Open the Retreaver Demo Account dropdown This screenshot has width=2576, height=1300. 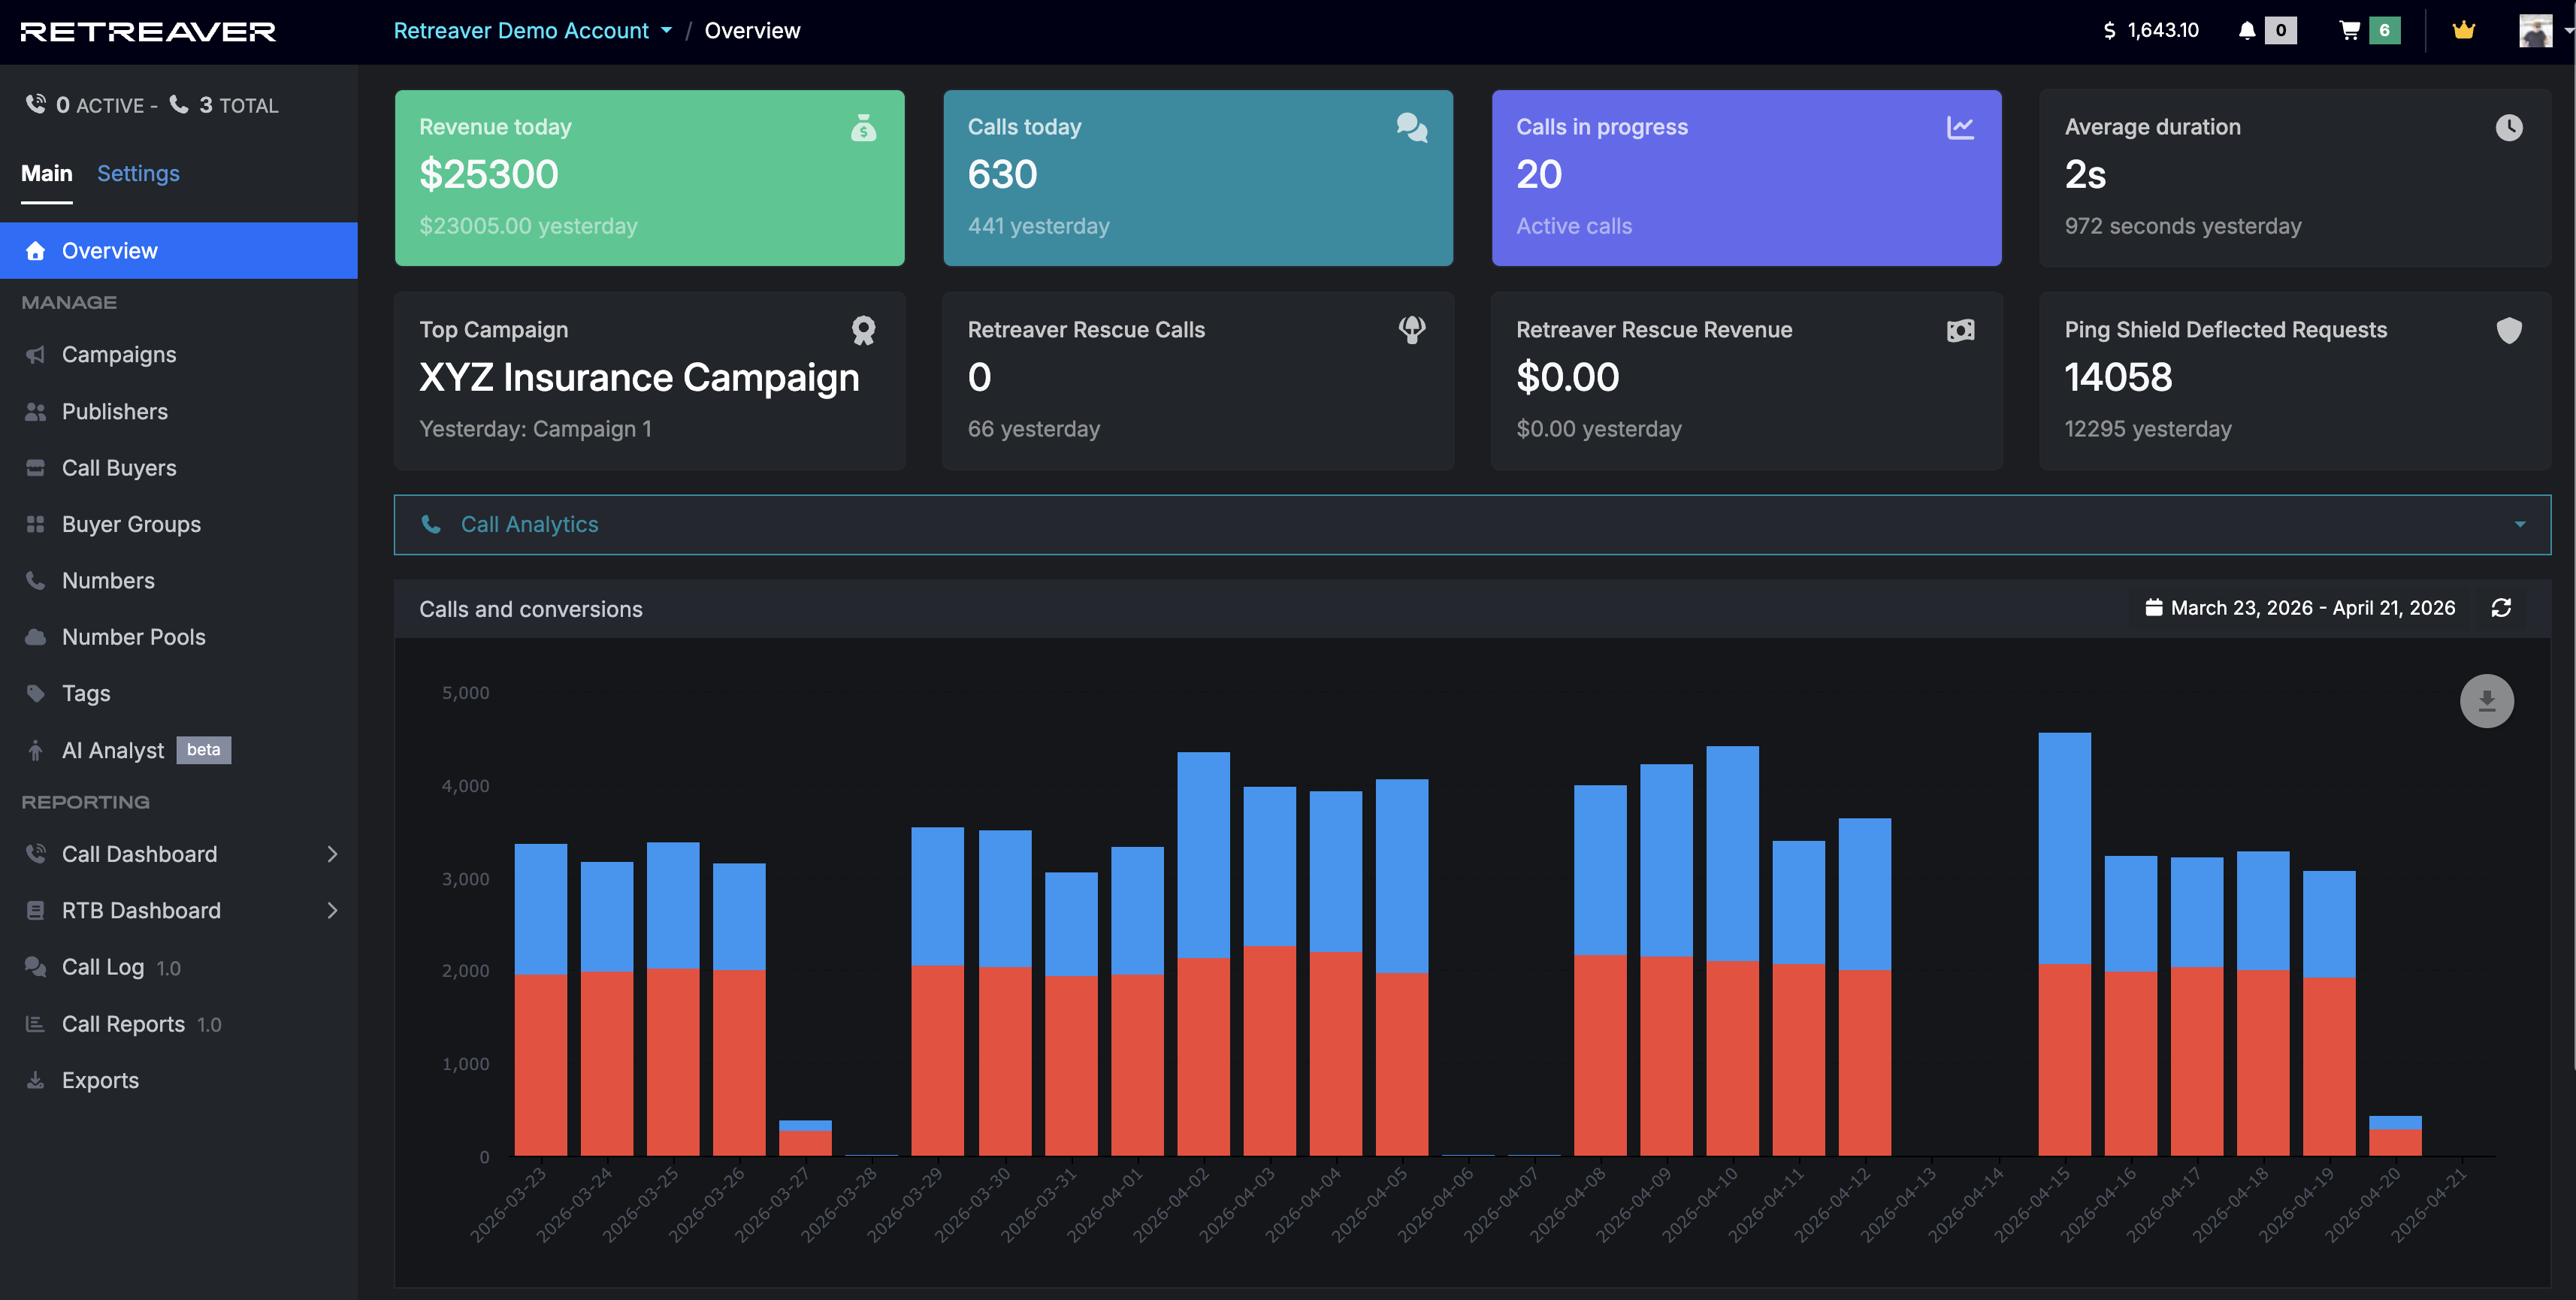pyautogui.click(x=532, y=30)
